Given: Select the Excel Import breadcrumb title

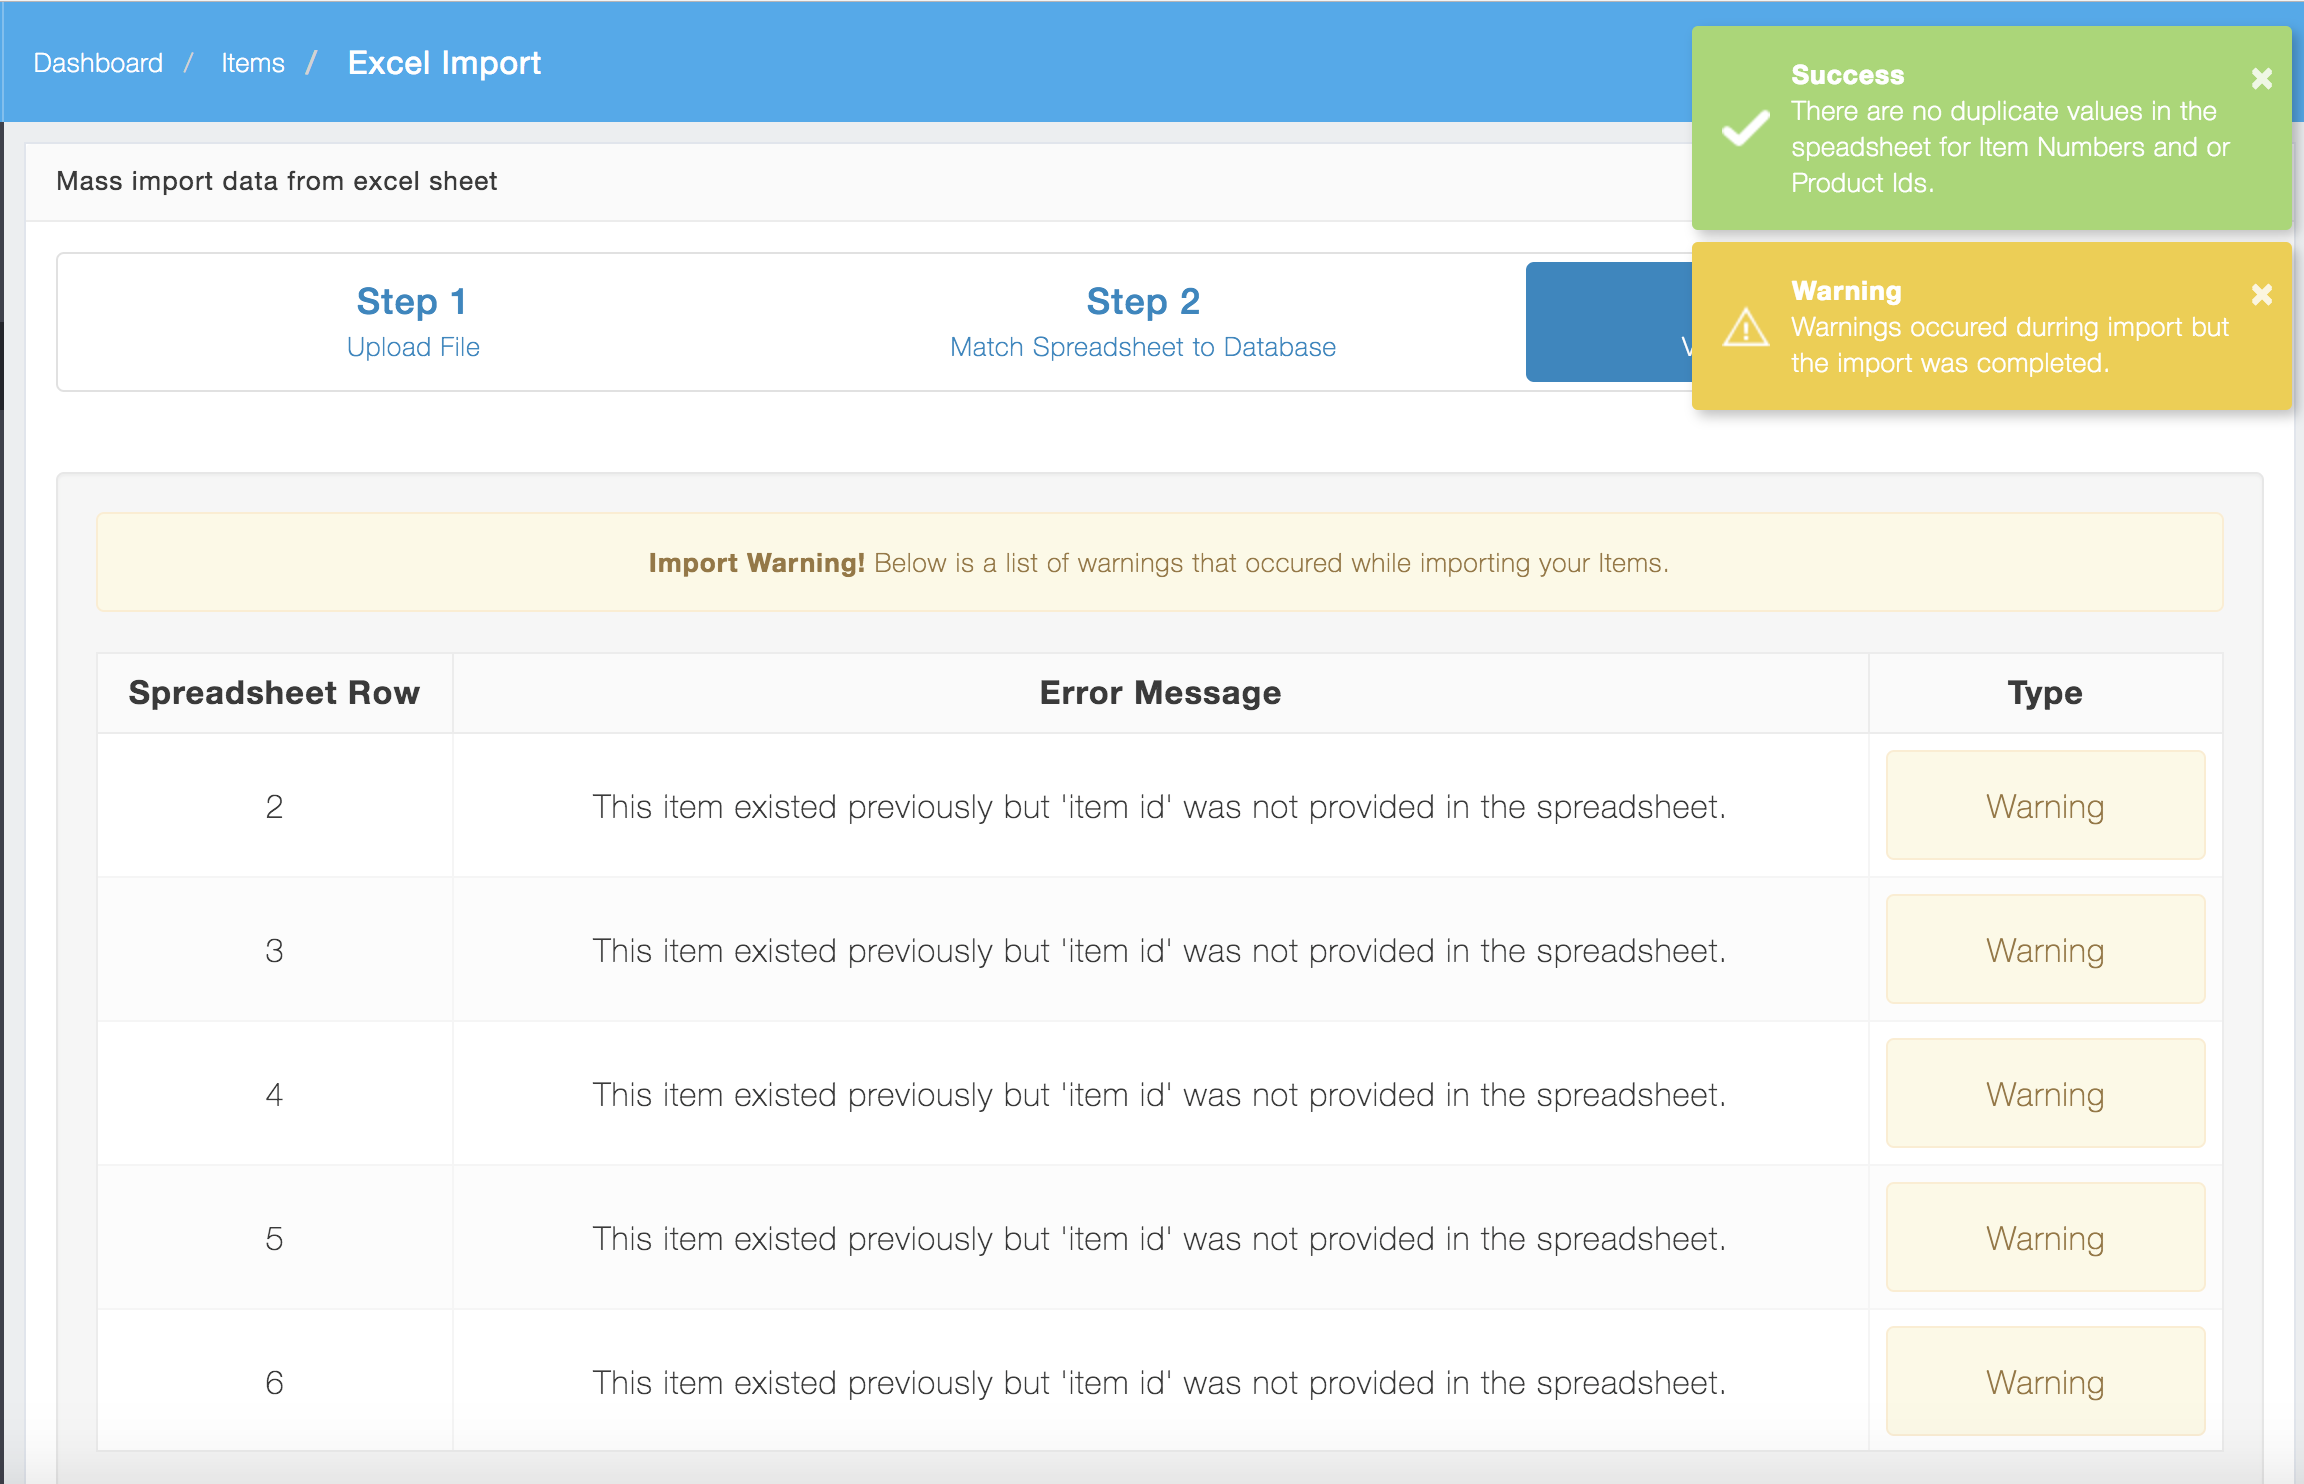Looking at the screenshot, I should [x=443, y=62].
